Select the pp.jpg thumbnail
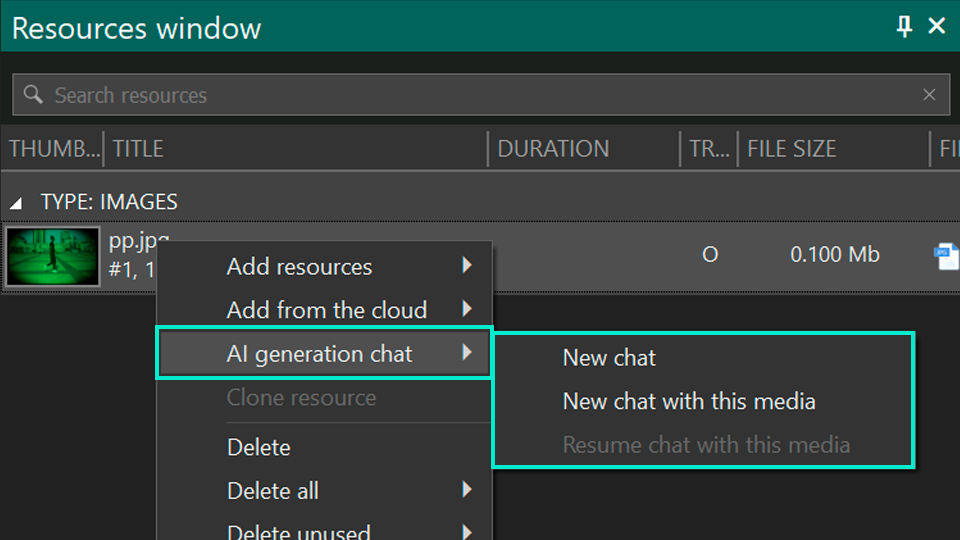960x540 pixels. point(53,257)
